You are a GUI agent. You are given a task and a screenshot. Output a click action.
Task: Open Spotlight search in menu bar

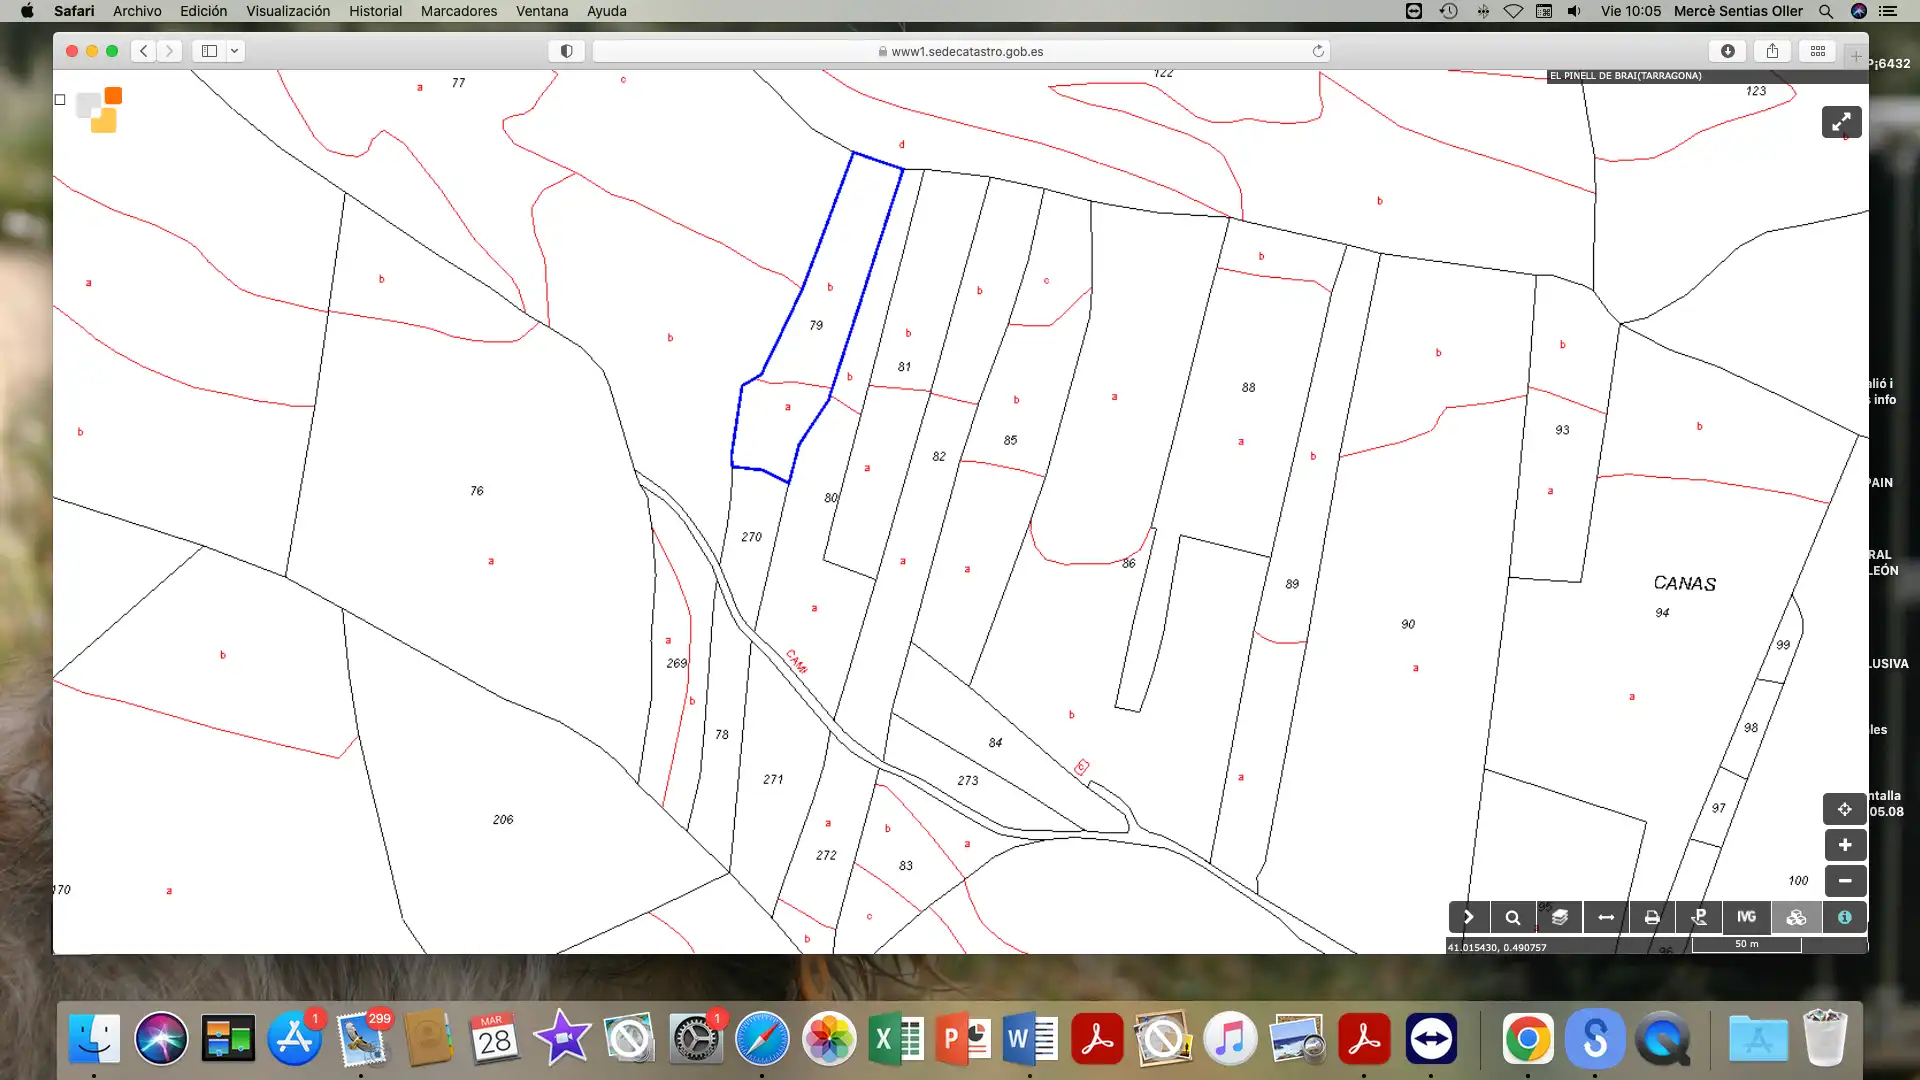point(1826,11)
